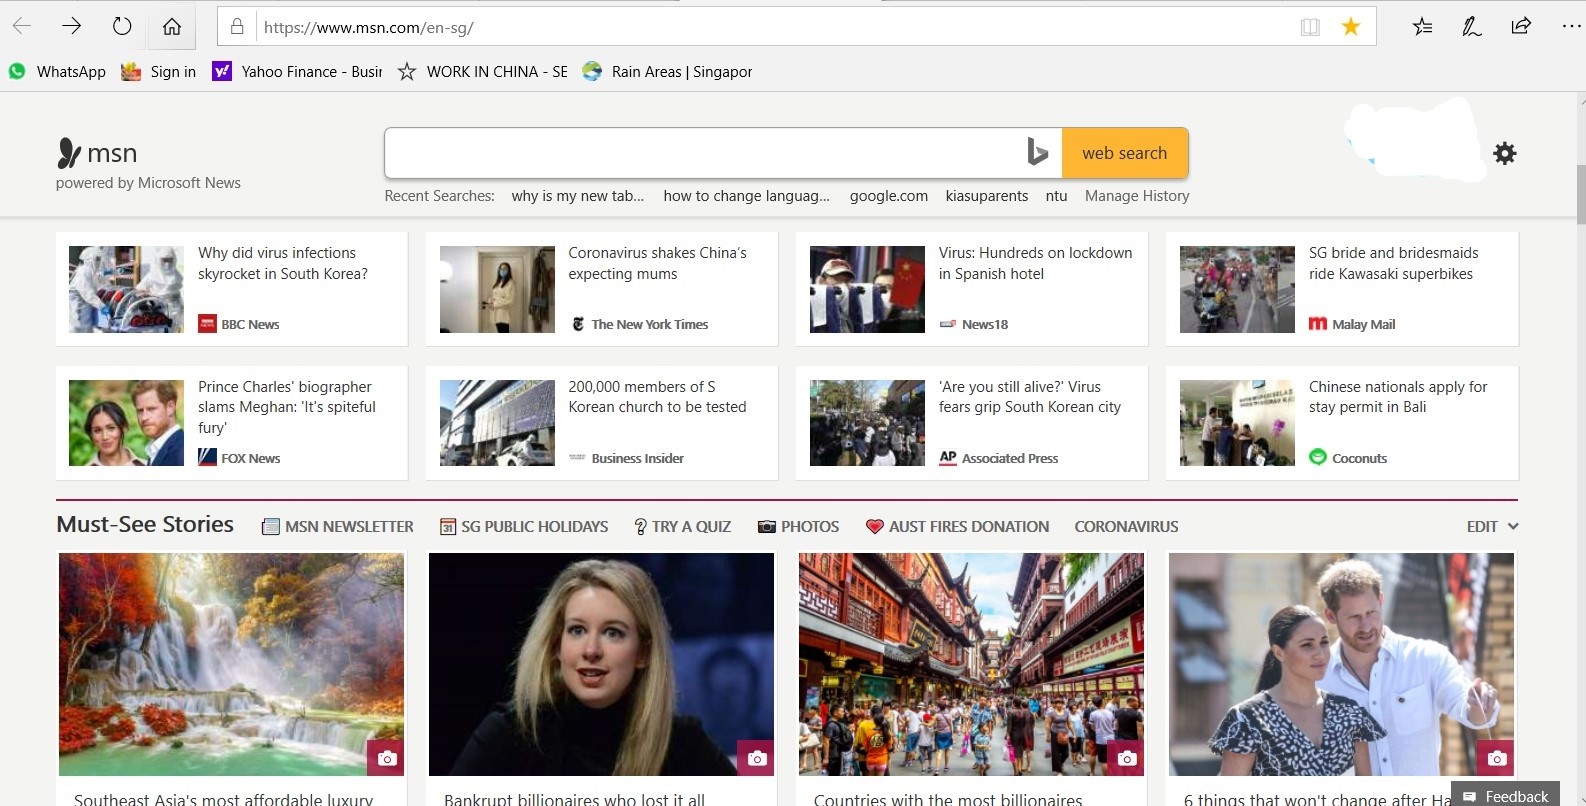Click Associated Press source label
Screen dimensions: 1586x806
click(x=999, y=458)
